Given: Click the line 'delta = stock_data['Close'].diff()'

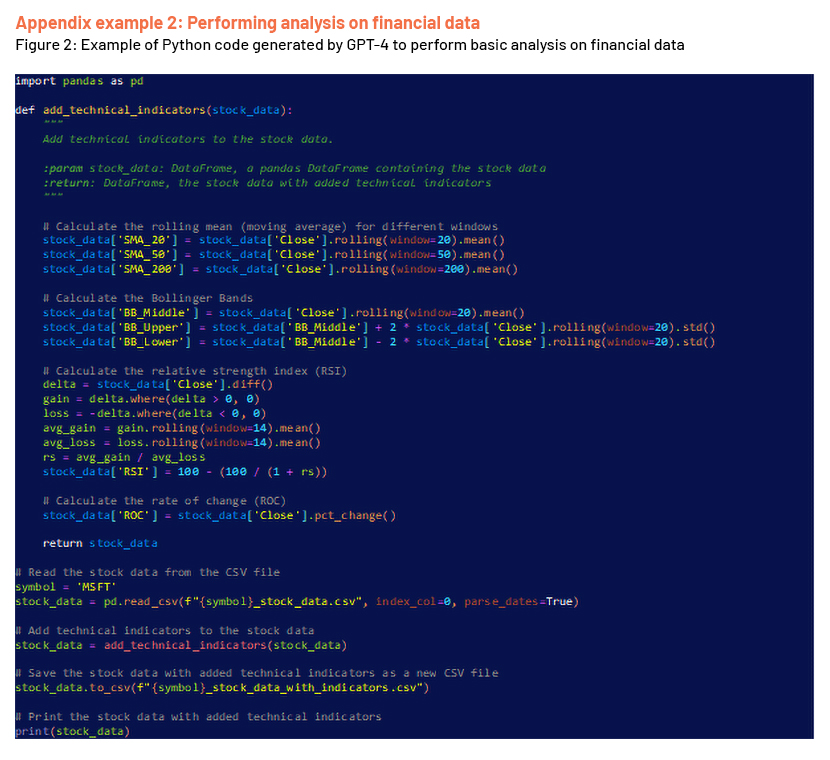Looking at the screenshot, I should (x=158, y=385).
